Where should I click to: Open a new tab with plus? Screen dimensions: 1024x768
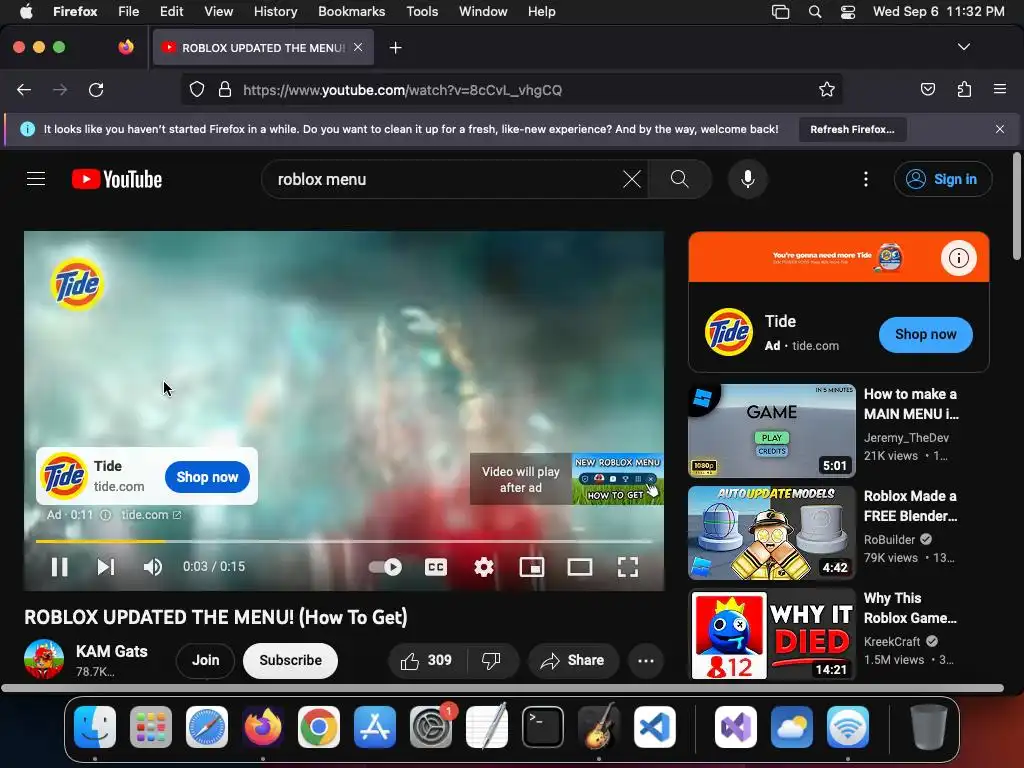point(395,48)
